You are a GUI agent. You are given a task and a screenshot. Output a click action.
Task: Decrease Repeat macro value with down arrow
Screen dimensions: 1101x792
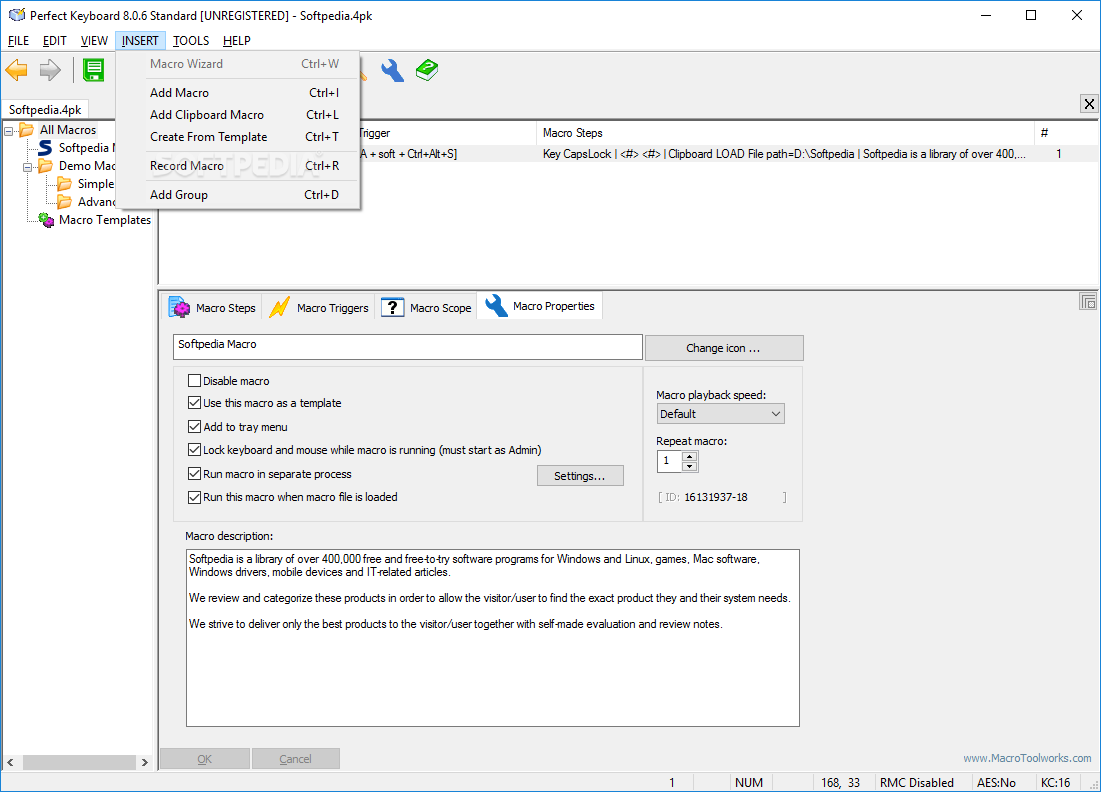click(690, 466)
